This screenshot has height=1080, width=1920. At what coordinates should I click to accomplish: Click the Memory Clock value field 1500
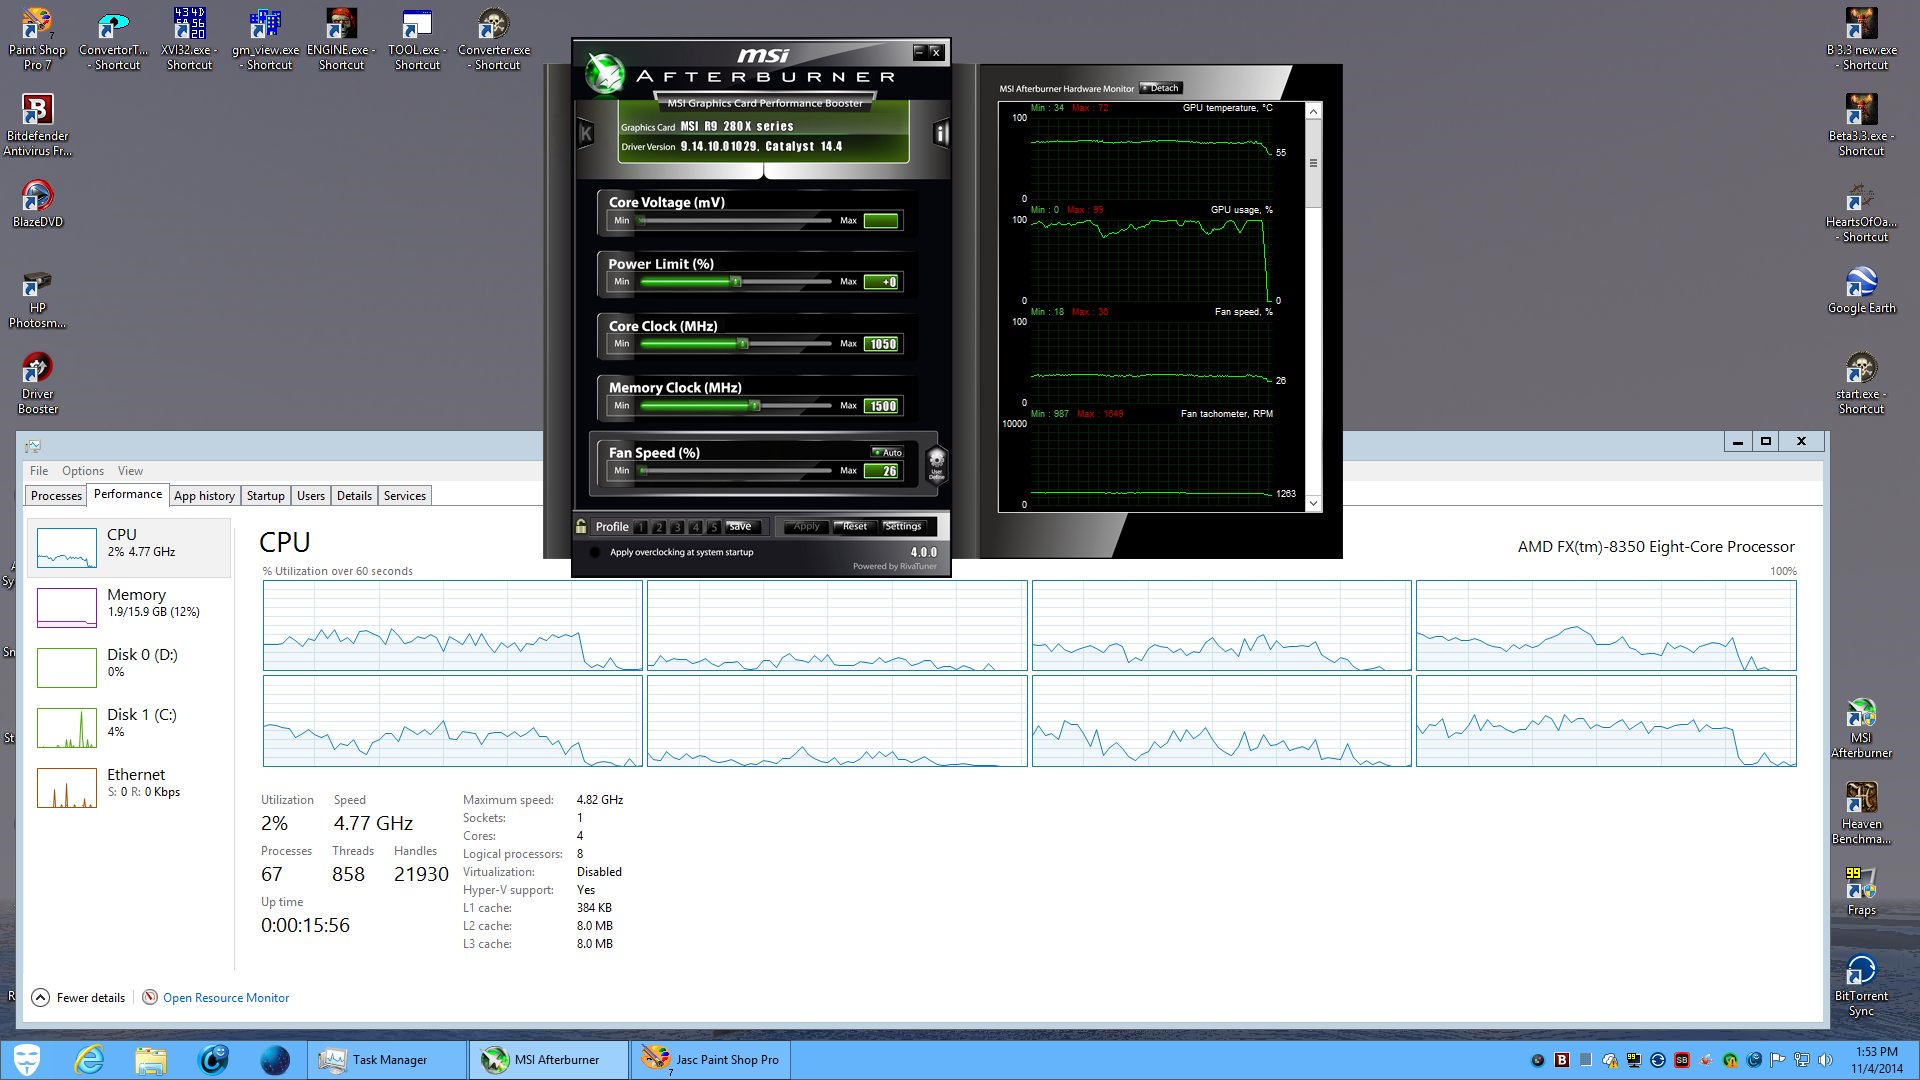point(881,406)
